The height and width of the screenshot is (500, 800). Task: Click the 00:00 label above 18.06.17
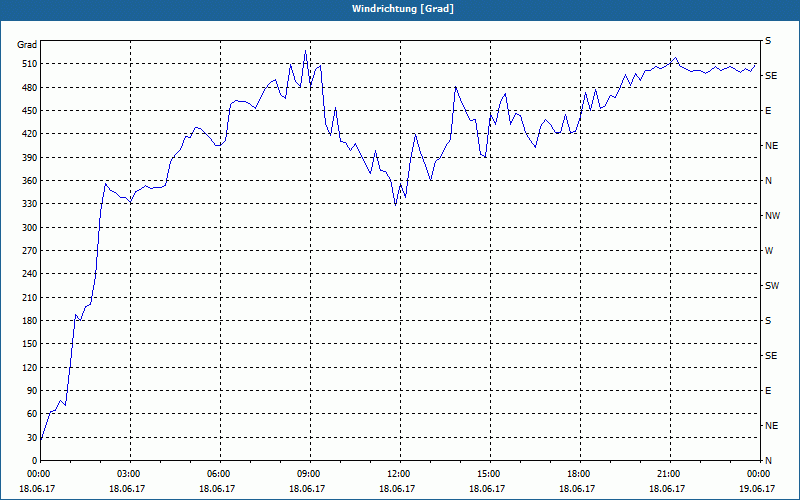point(38,473)
